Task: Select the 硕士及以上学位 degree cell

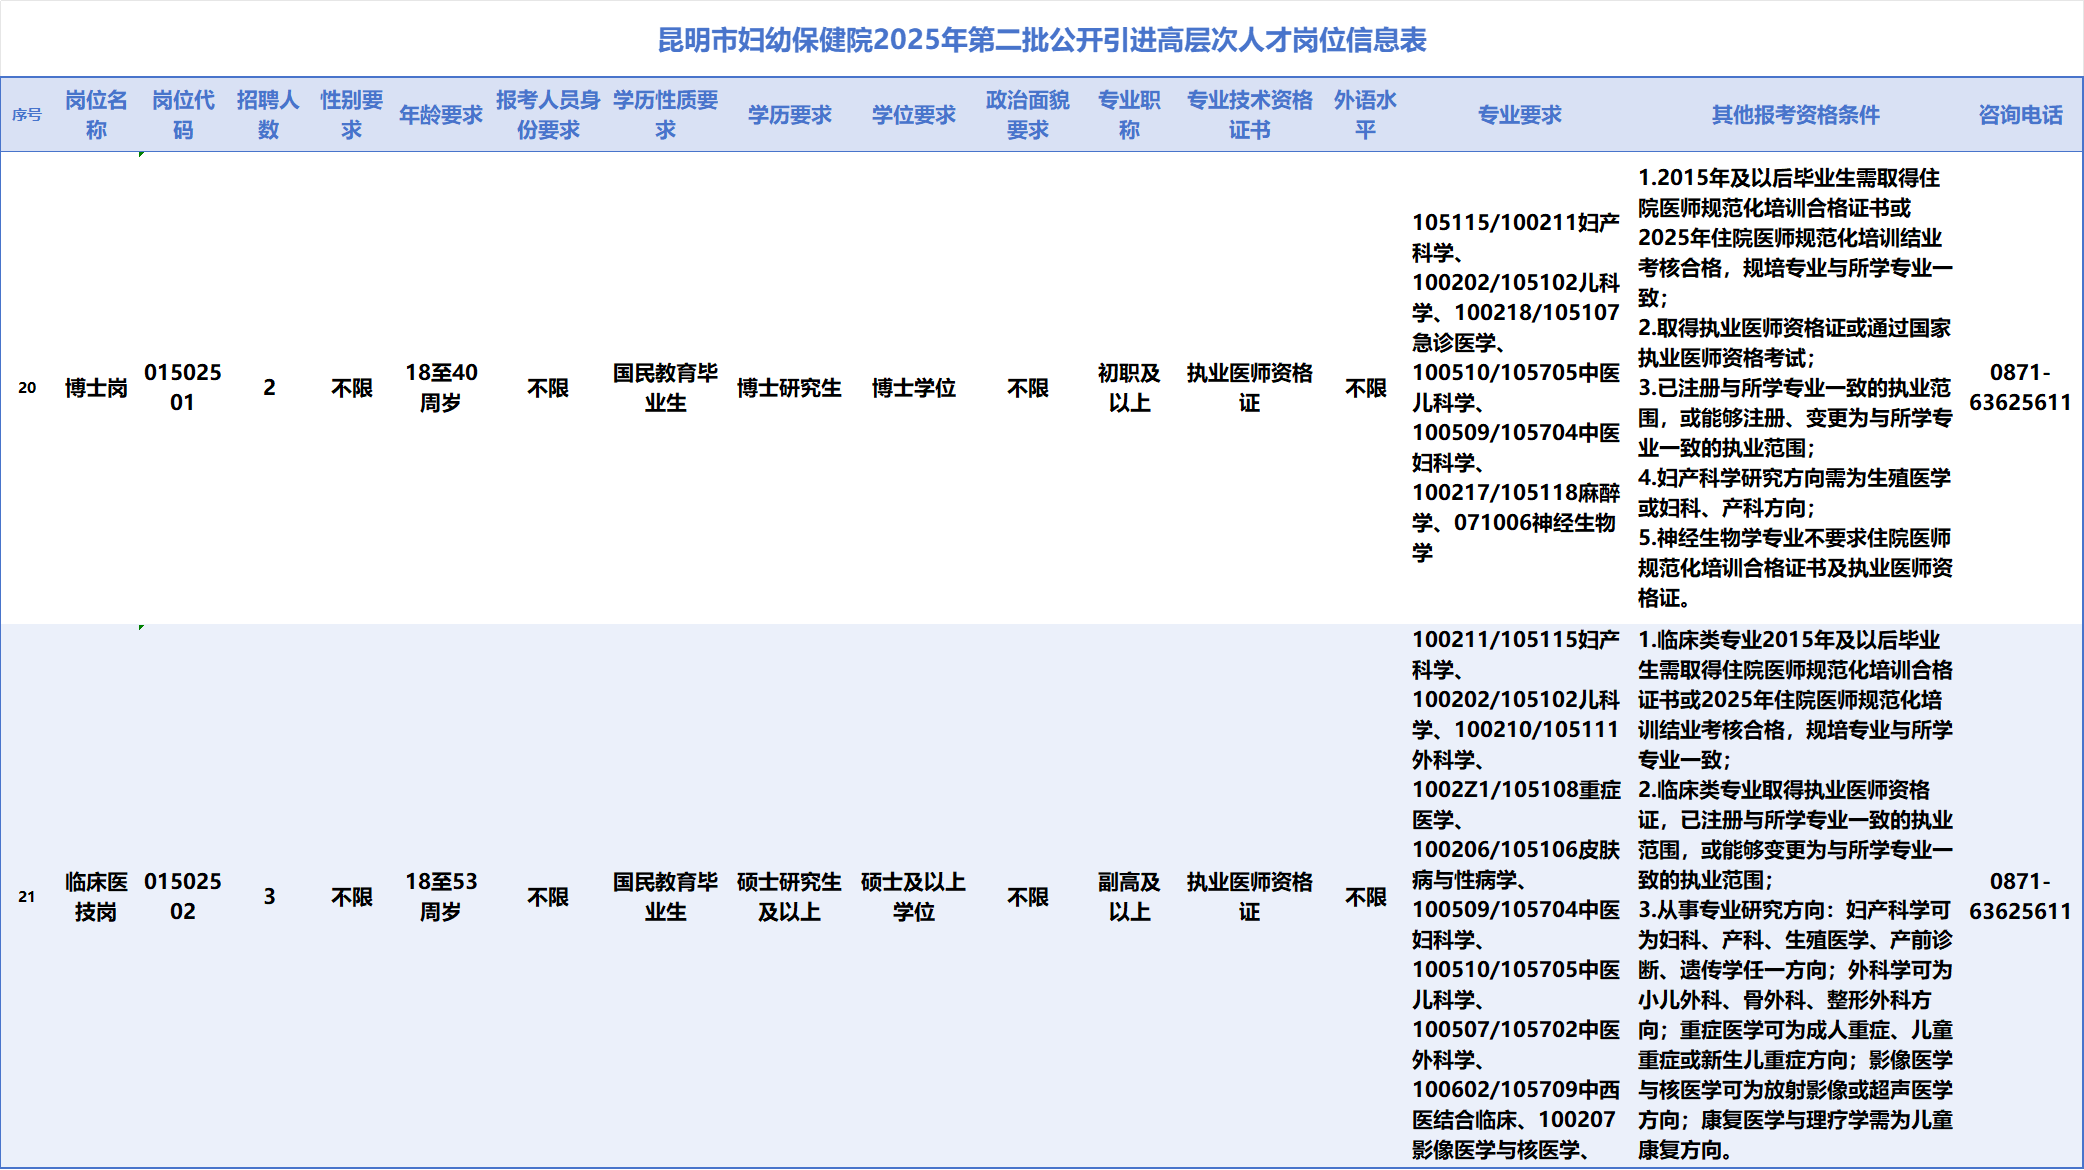Action: 913,897
